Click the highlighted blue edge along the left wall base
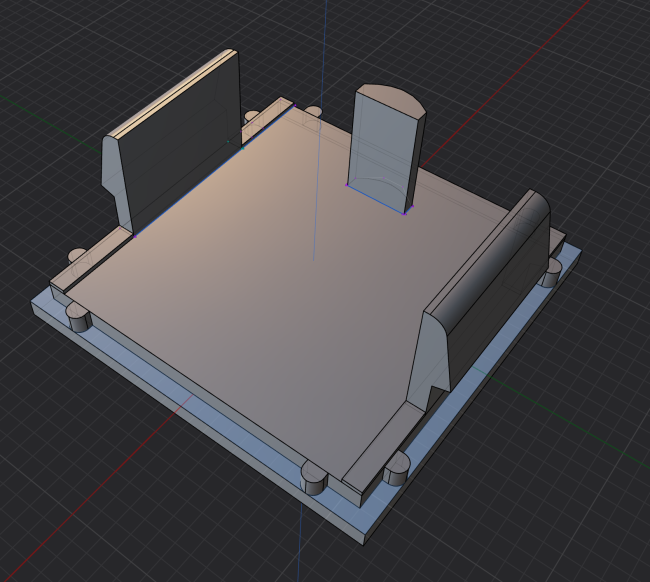Image resolution: width=650 pixels, height=582 pixels. click(x=215, y=171)
